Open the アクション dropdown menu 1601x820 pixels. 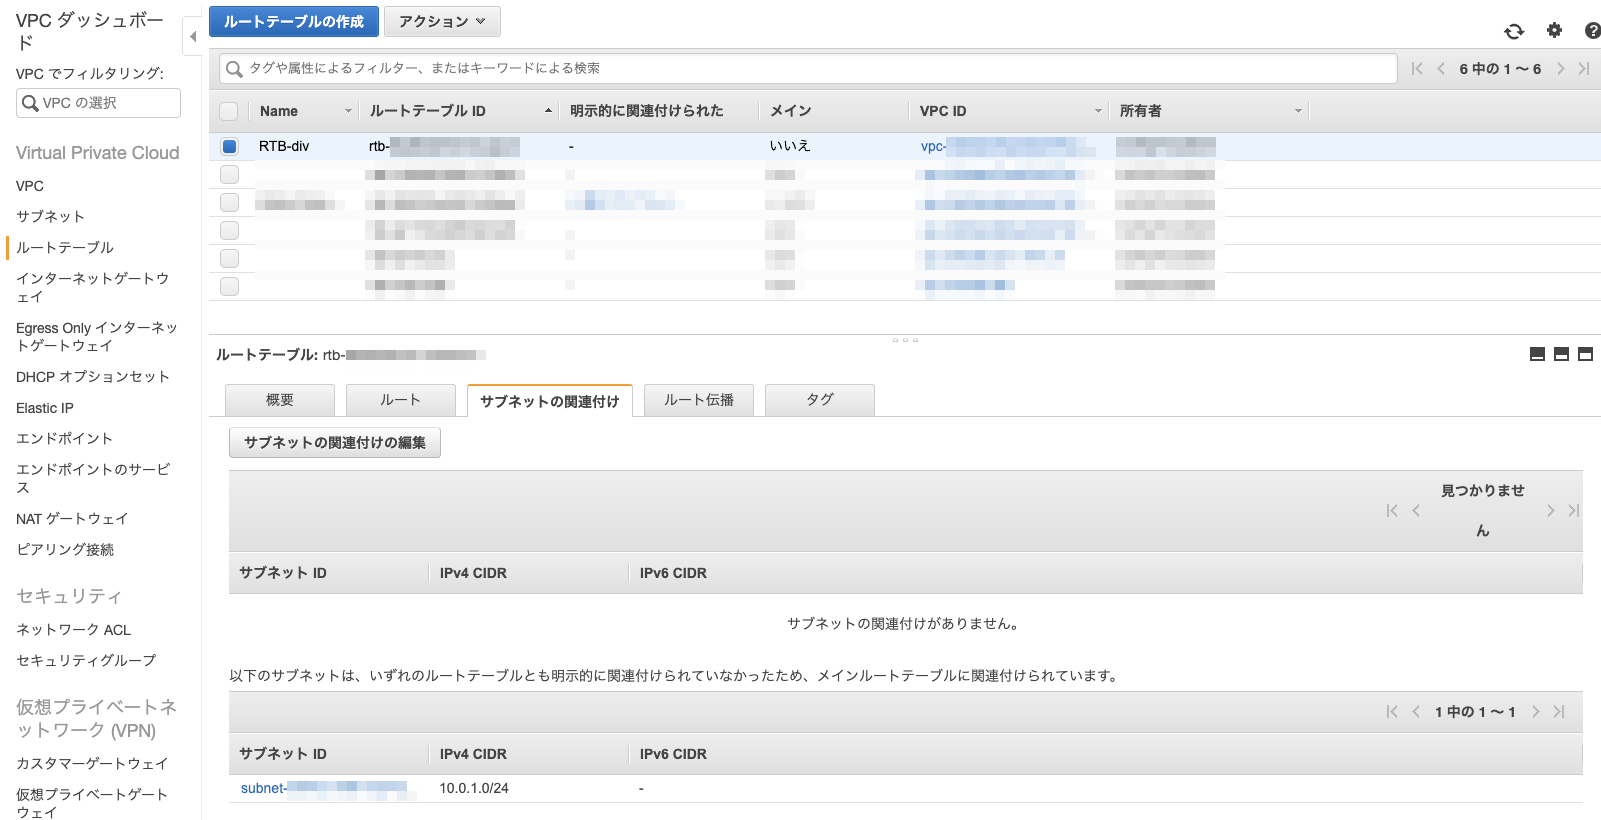coord(442,21)
